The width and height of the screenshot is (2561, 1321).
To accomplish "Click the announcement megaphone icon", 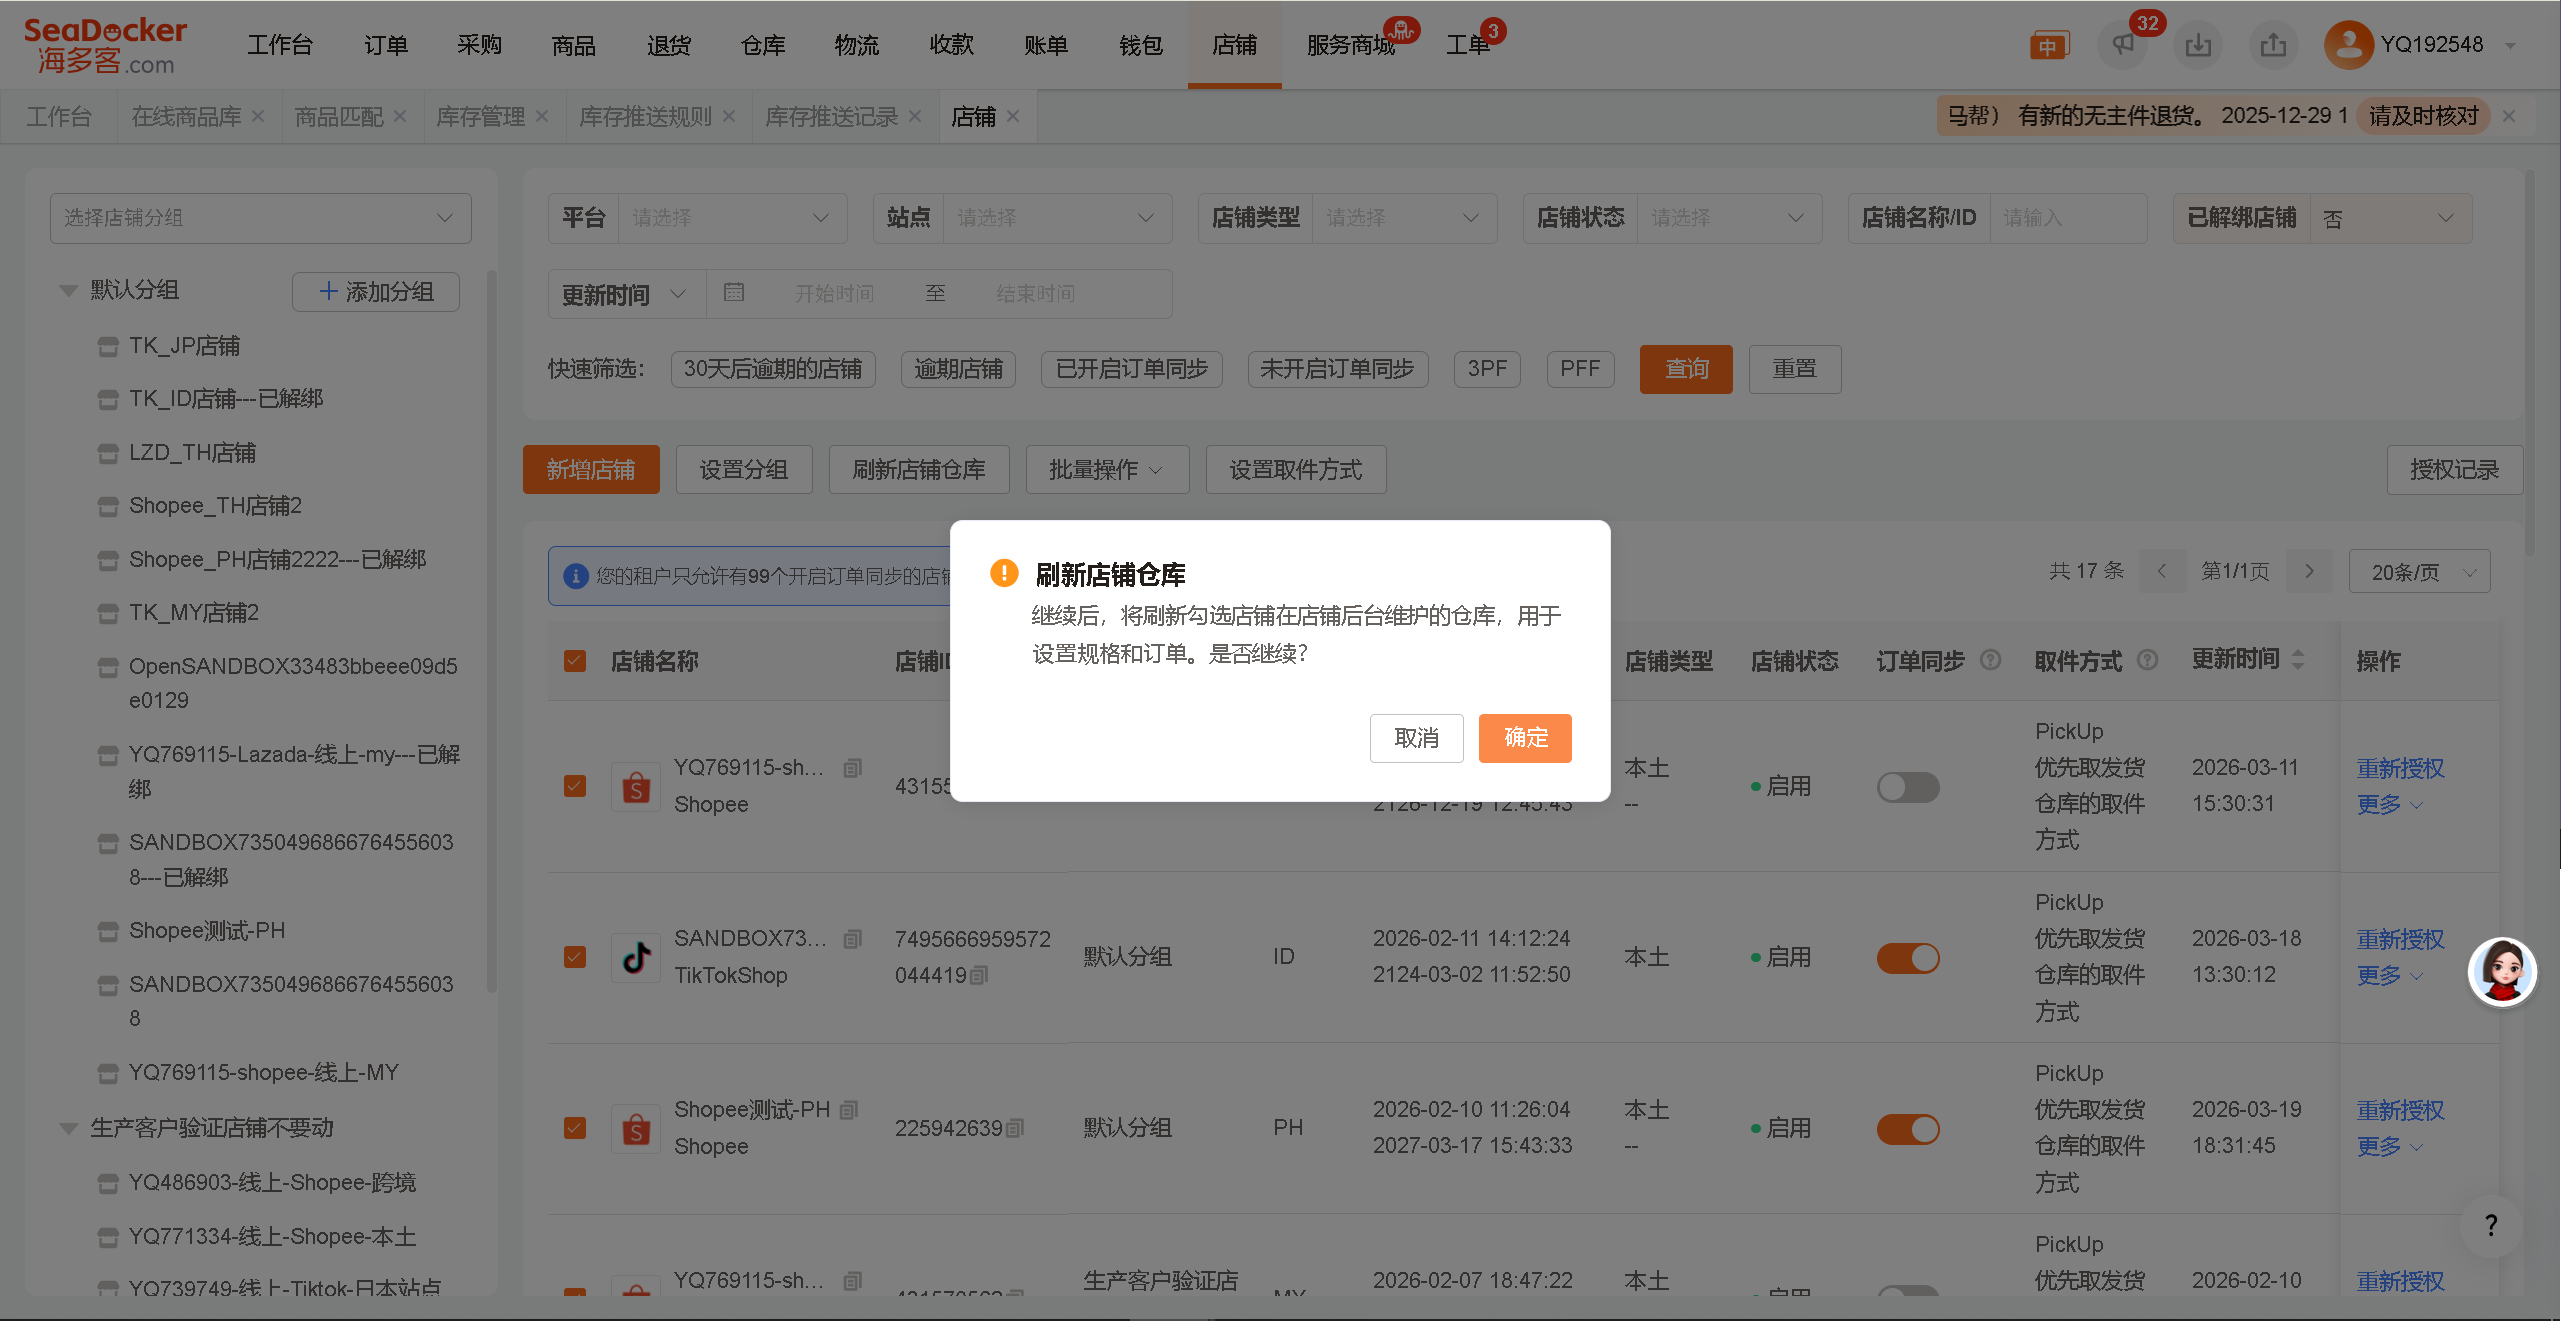I will pos(2123,45).
